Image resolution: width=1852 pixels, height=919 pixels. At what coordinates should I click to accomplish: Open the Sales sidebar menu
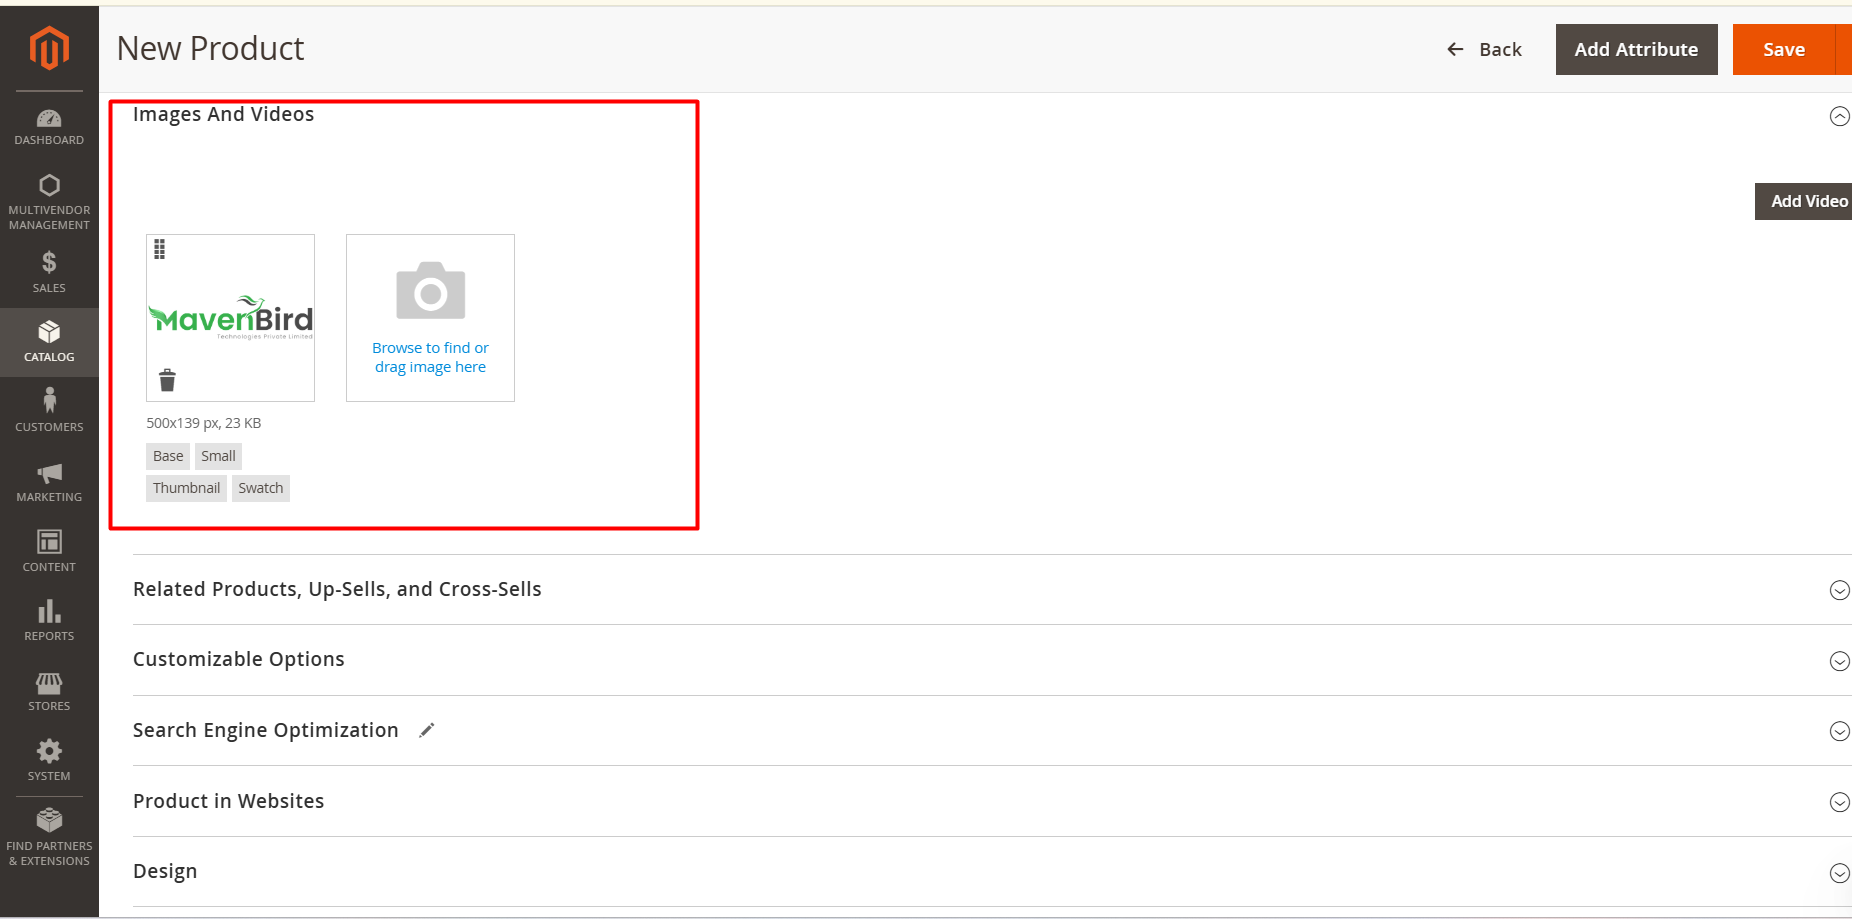49,272
